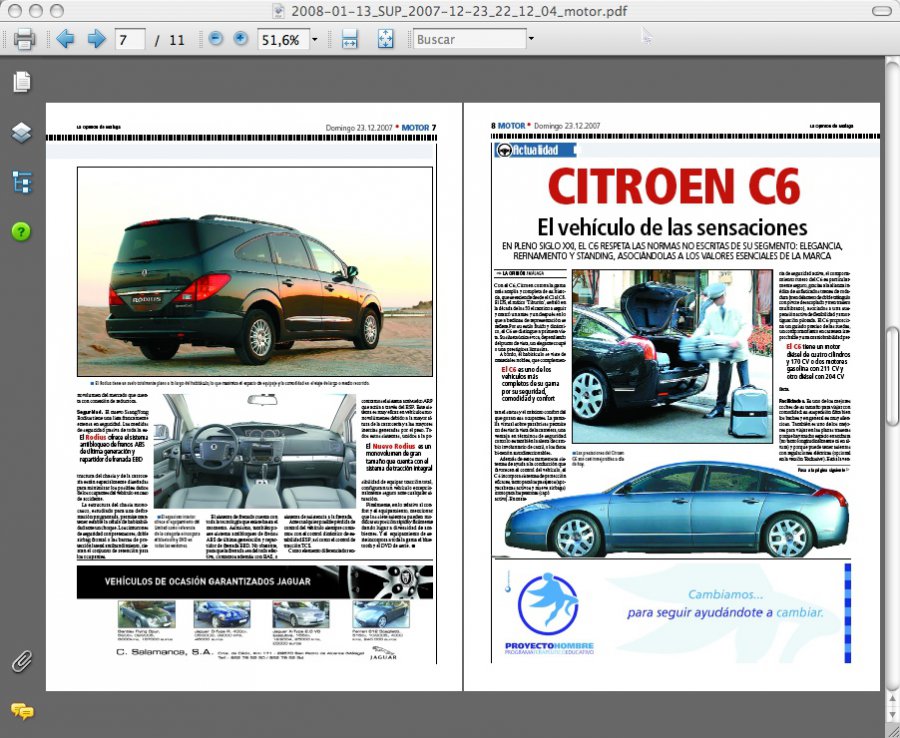Click the photo of the bellhop loading luggage
Screen dimensions: 900x738
click(672, 356)
